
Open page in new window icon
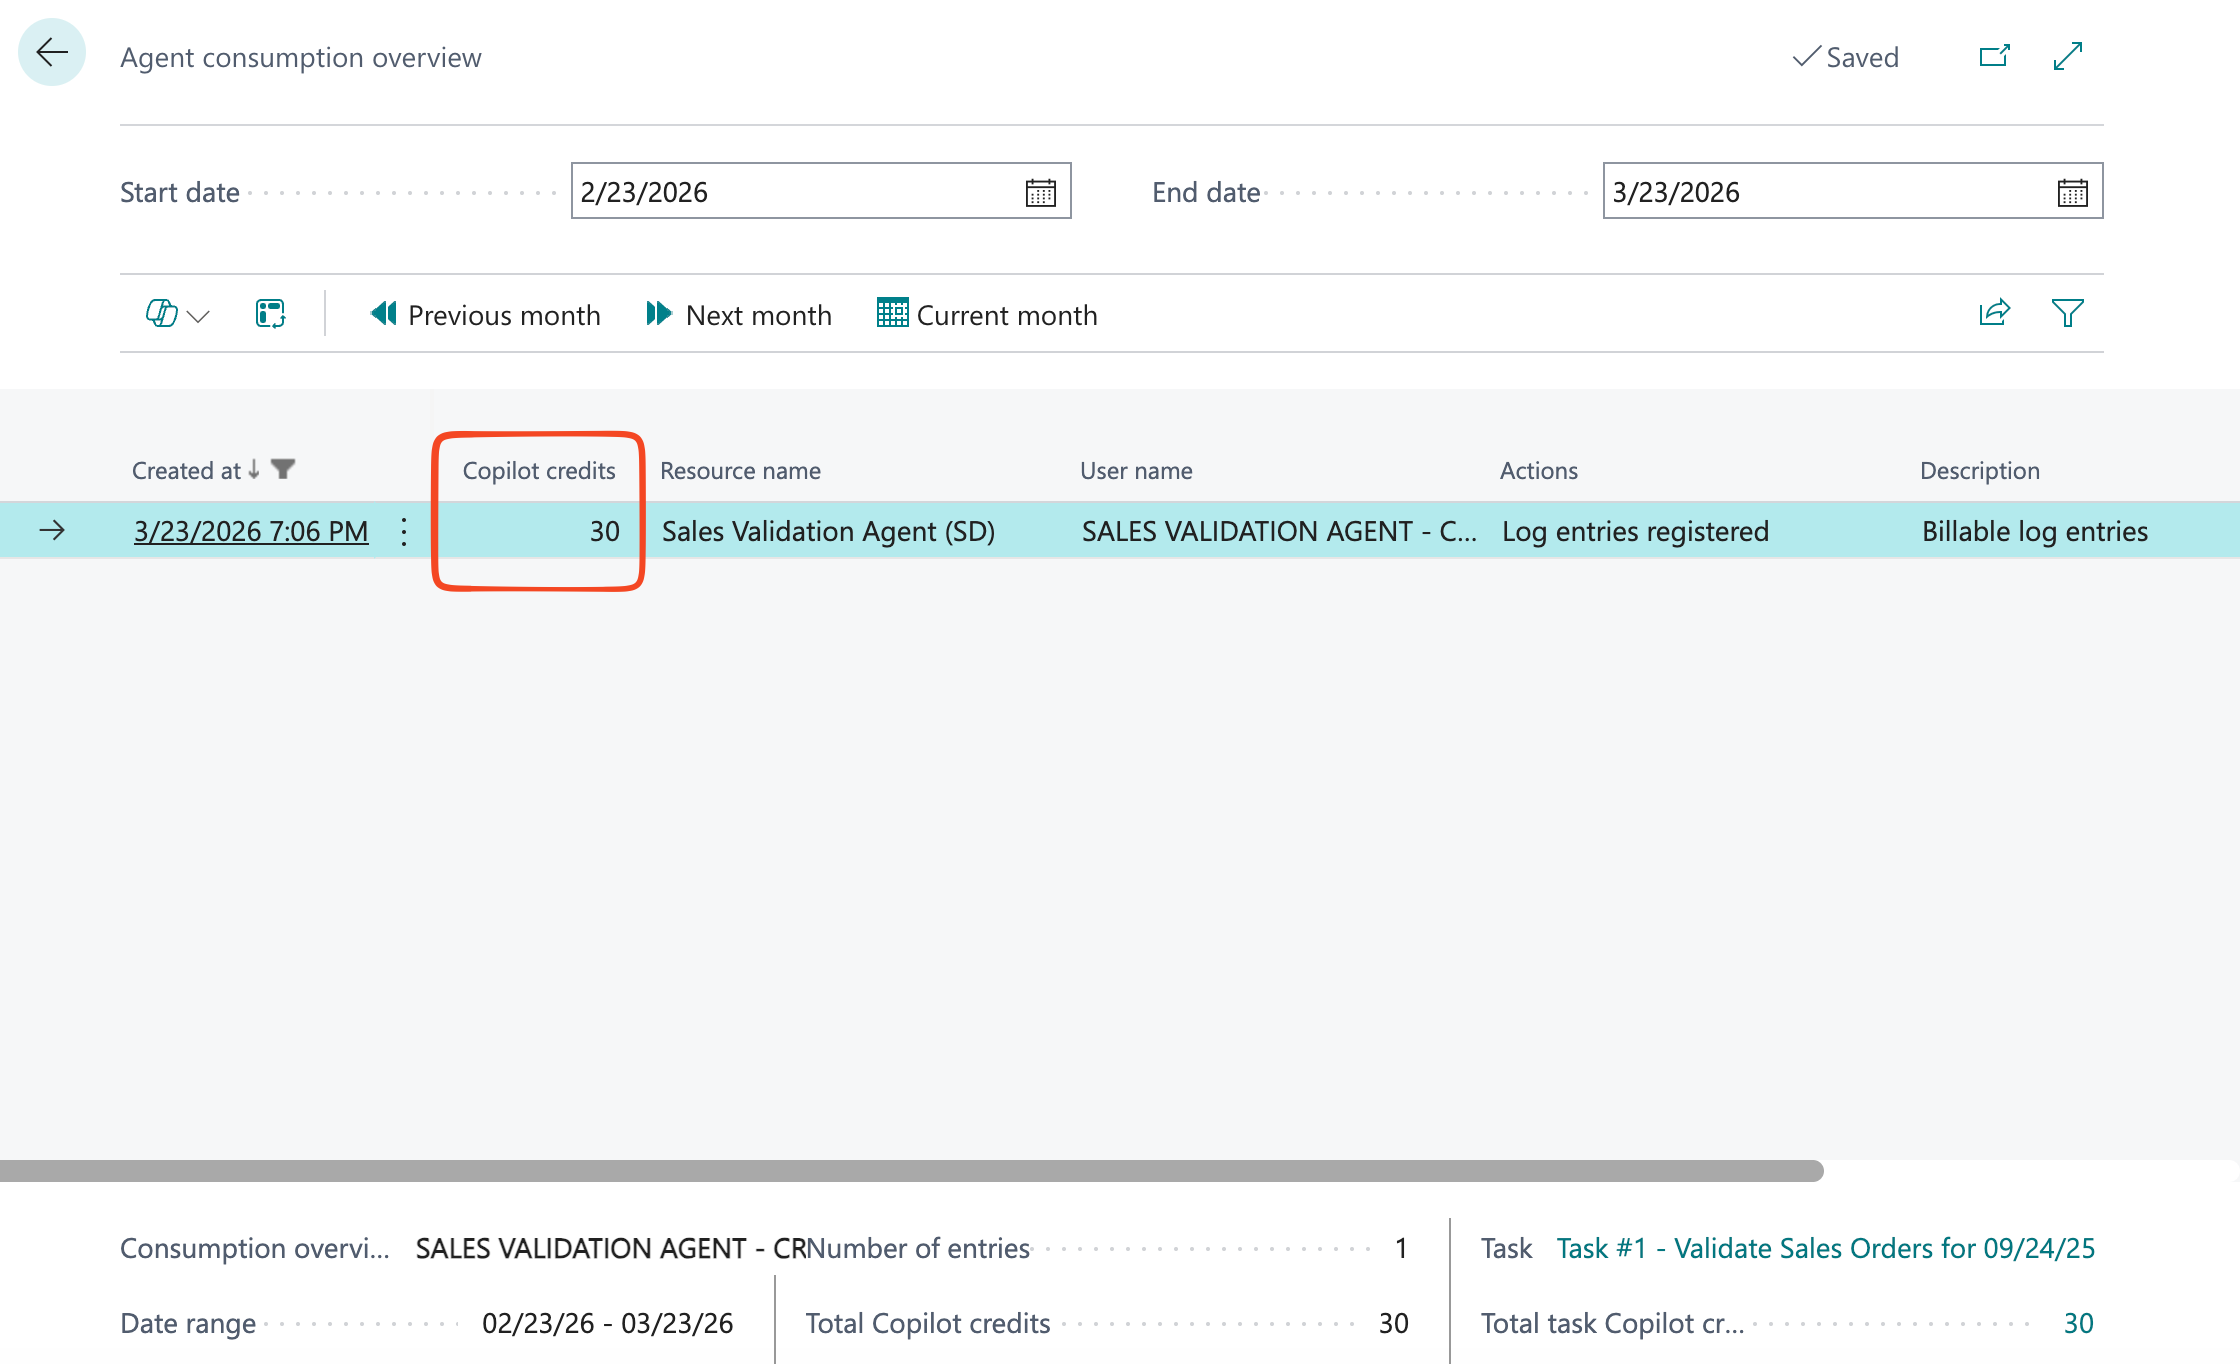[x=1994, y=56]
